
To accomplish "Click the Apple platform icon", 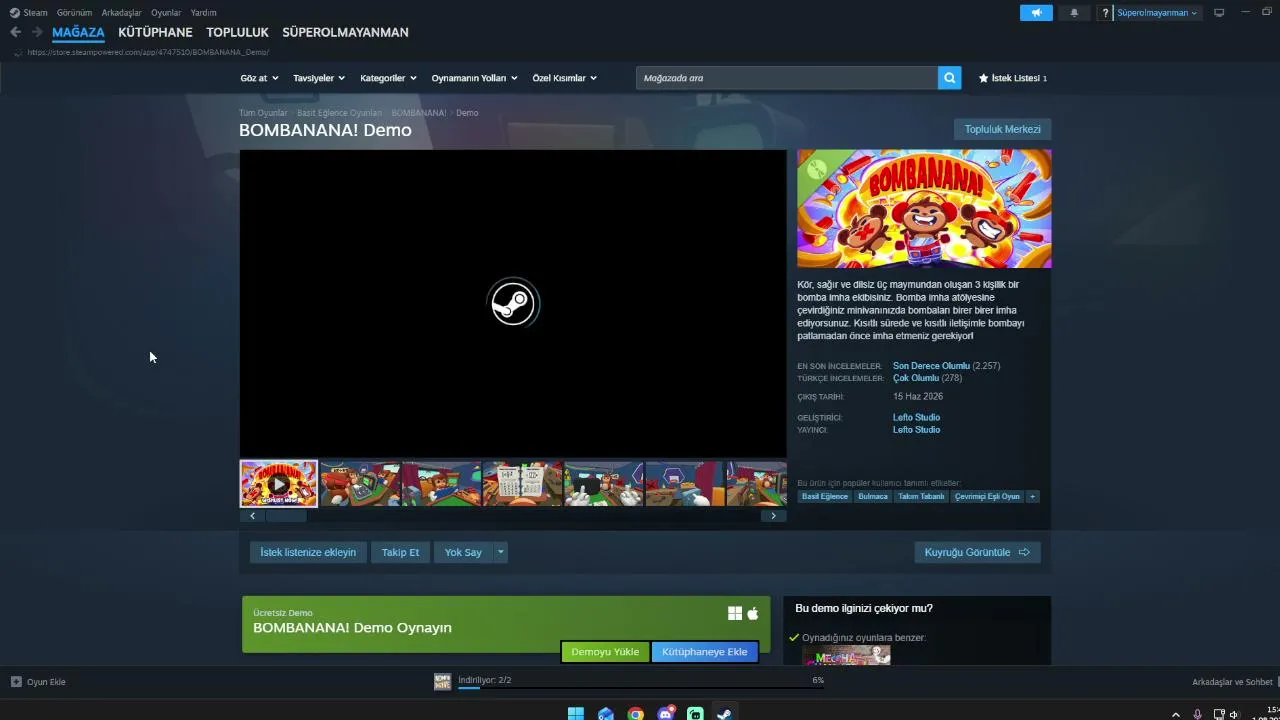I will click(x=753, y=613).
